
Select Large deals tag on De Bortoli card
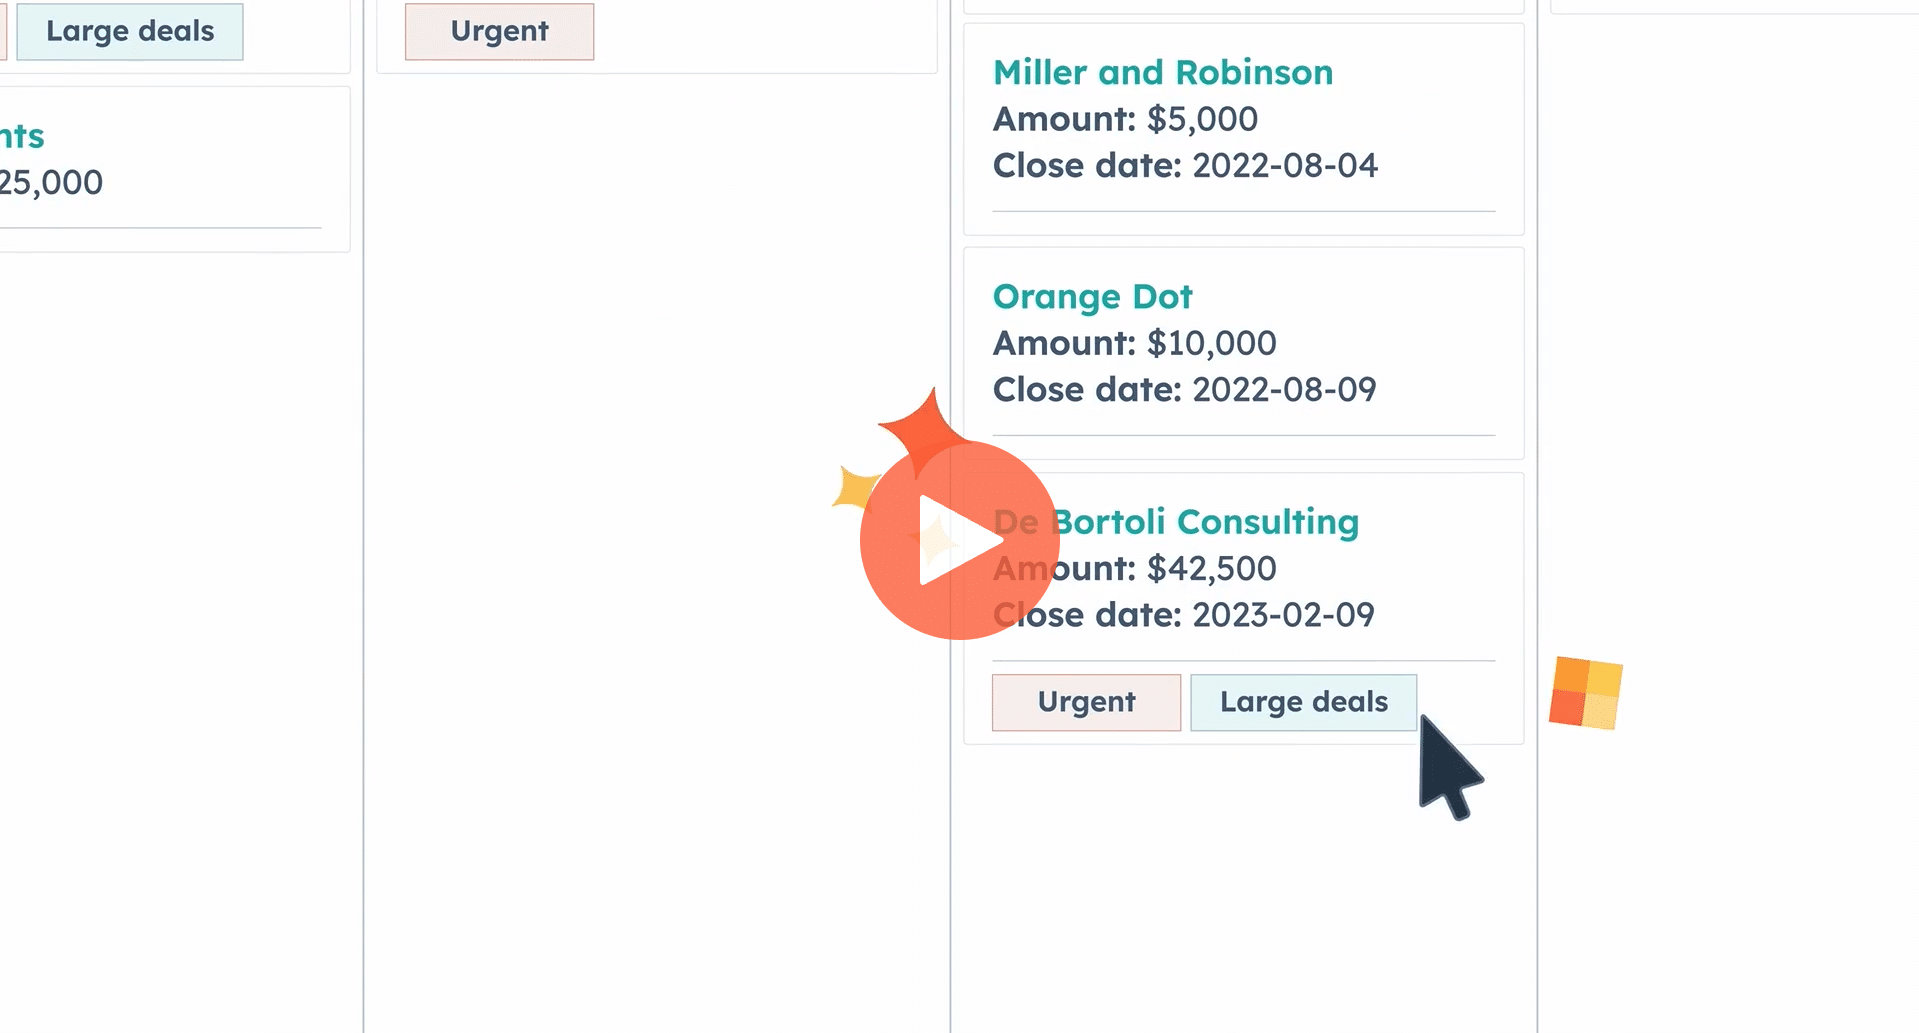click(1303, 702)
